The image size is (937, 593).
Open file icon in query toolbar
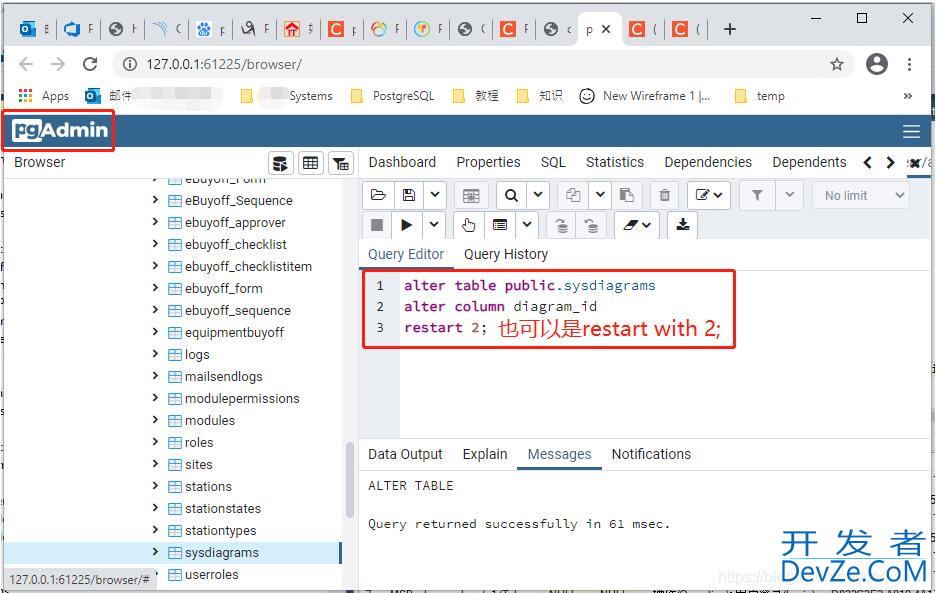click(378, 195)
